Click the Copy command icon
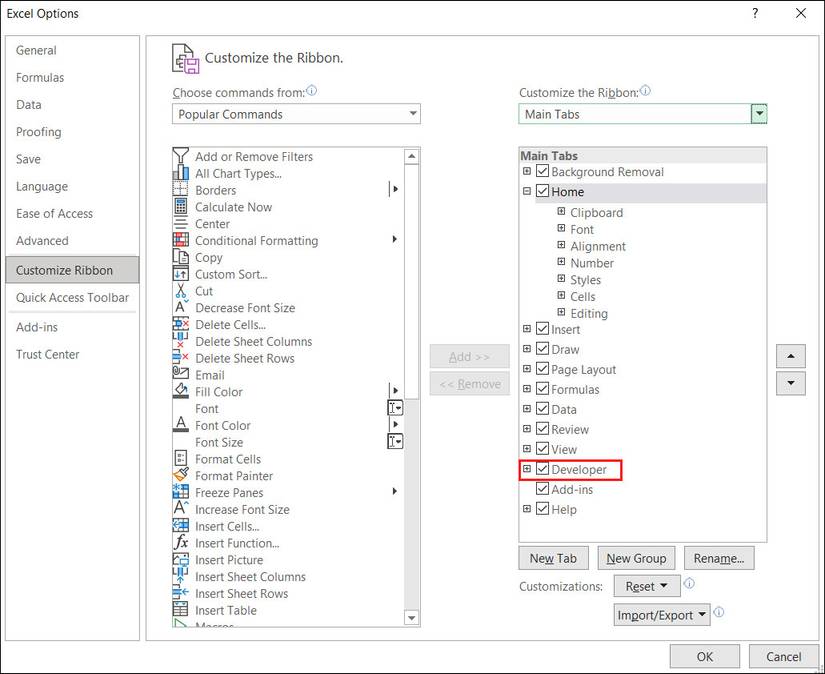The height and width of the screenshot is (674, 825). point(180,257)
